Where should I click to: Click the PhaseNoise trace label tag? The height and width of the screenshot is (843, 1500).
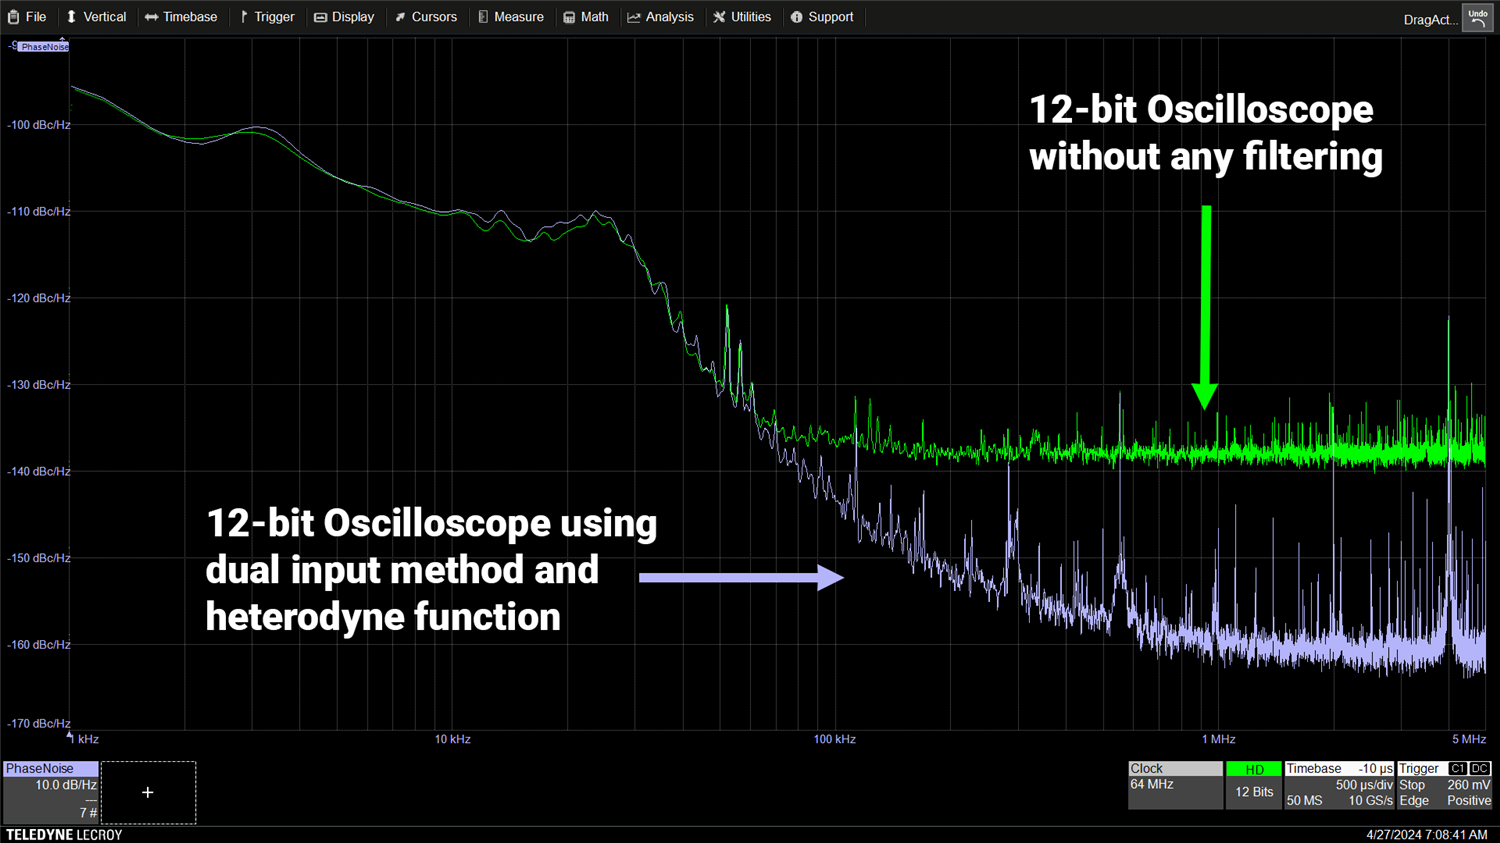tap(44, 47)
